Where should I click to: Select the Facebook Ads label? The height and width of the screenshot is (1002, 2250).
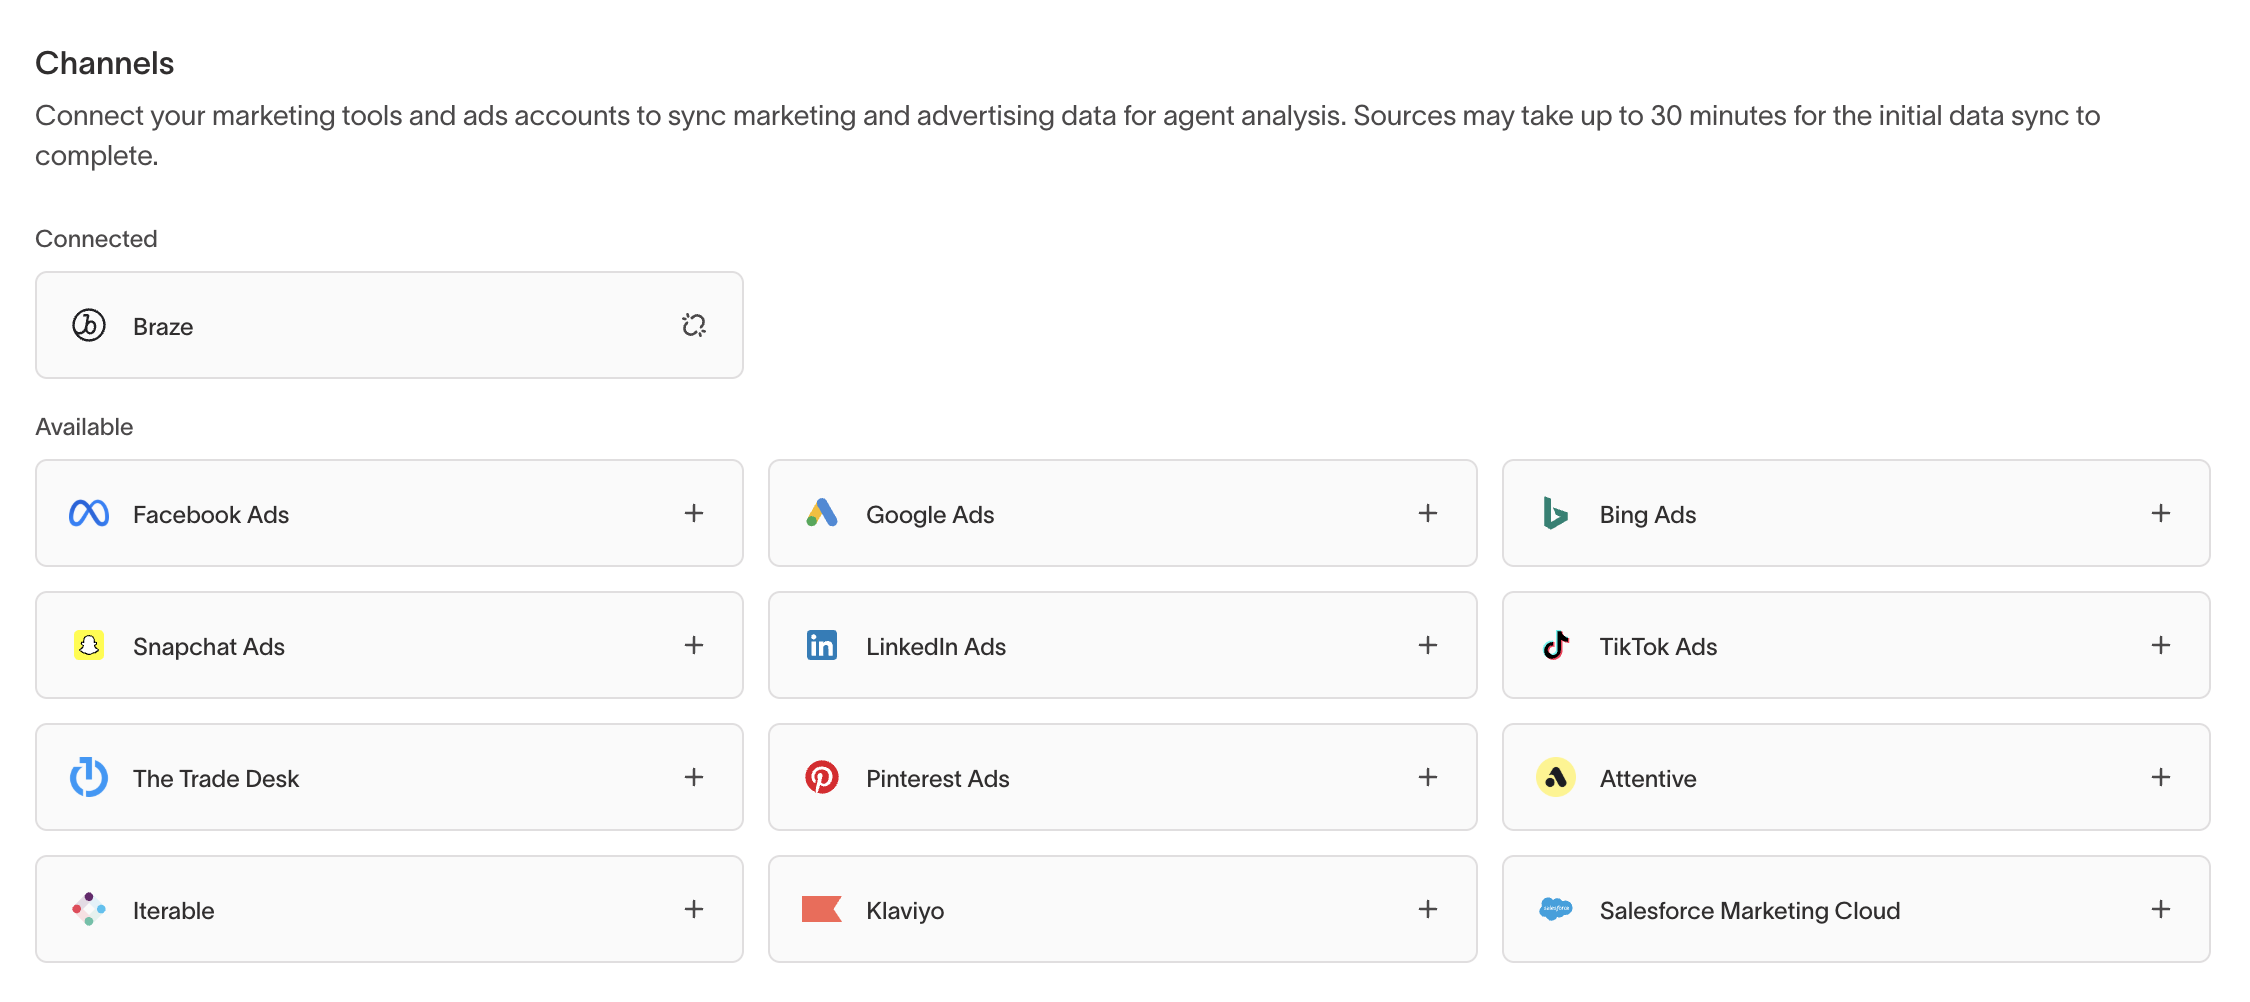[x=211, y=515]
